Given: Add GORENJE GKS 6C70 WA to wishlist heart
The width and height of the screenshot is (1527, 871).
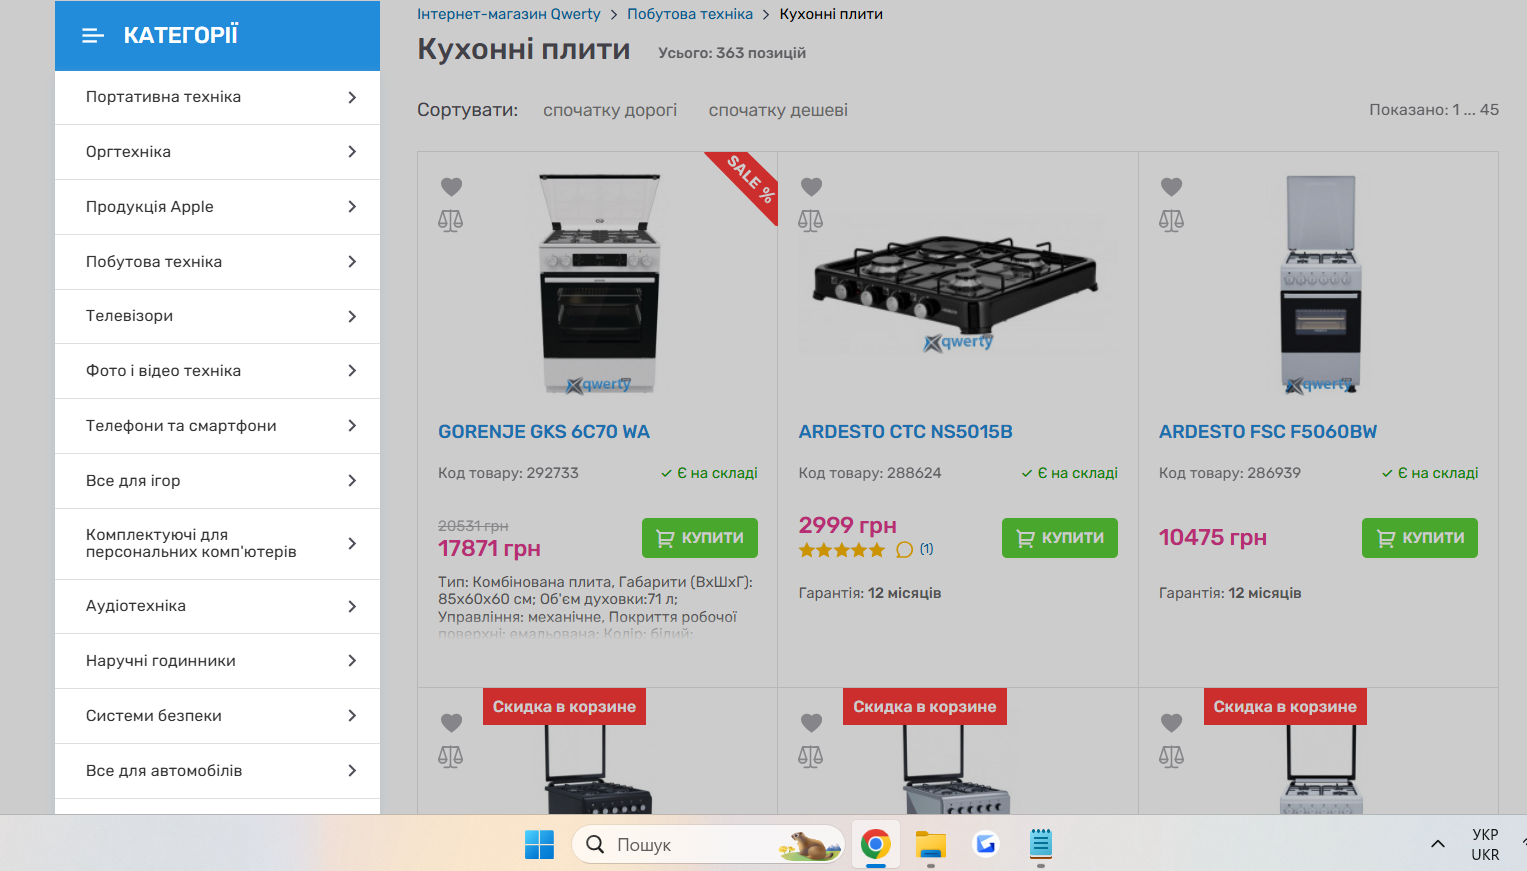Looking at the screenshot, I should (x=451, y=187).
